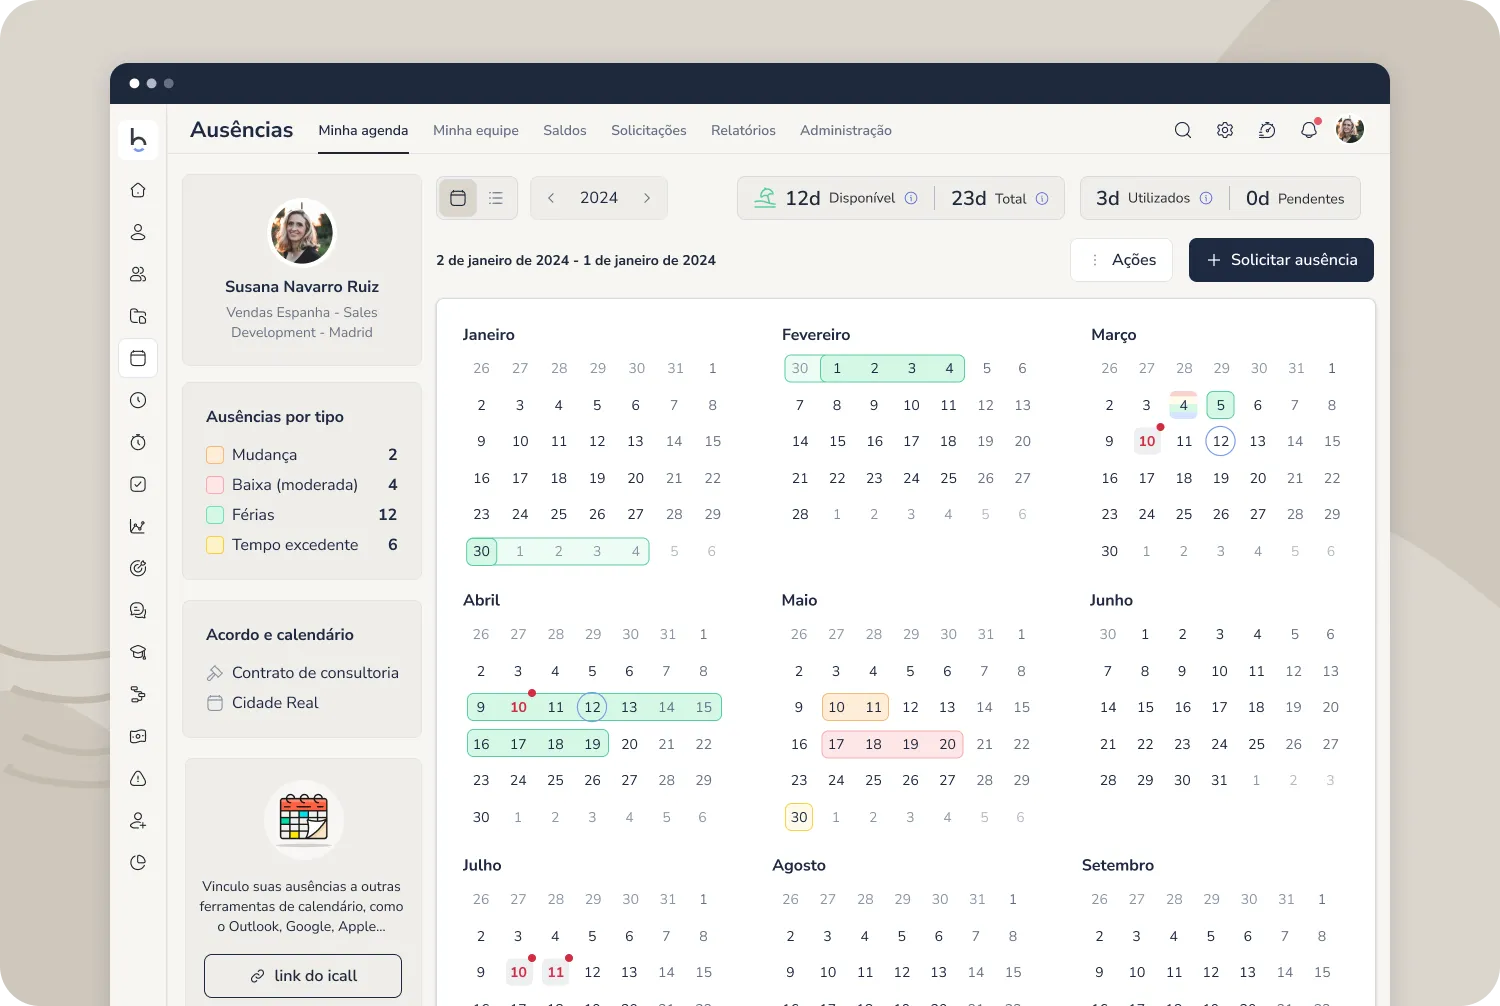
Task: Open the stopwatch timer sidebar icon
Action: coord(138,442)
